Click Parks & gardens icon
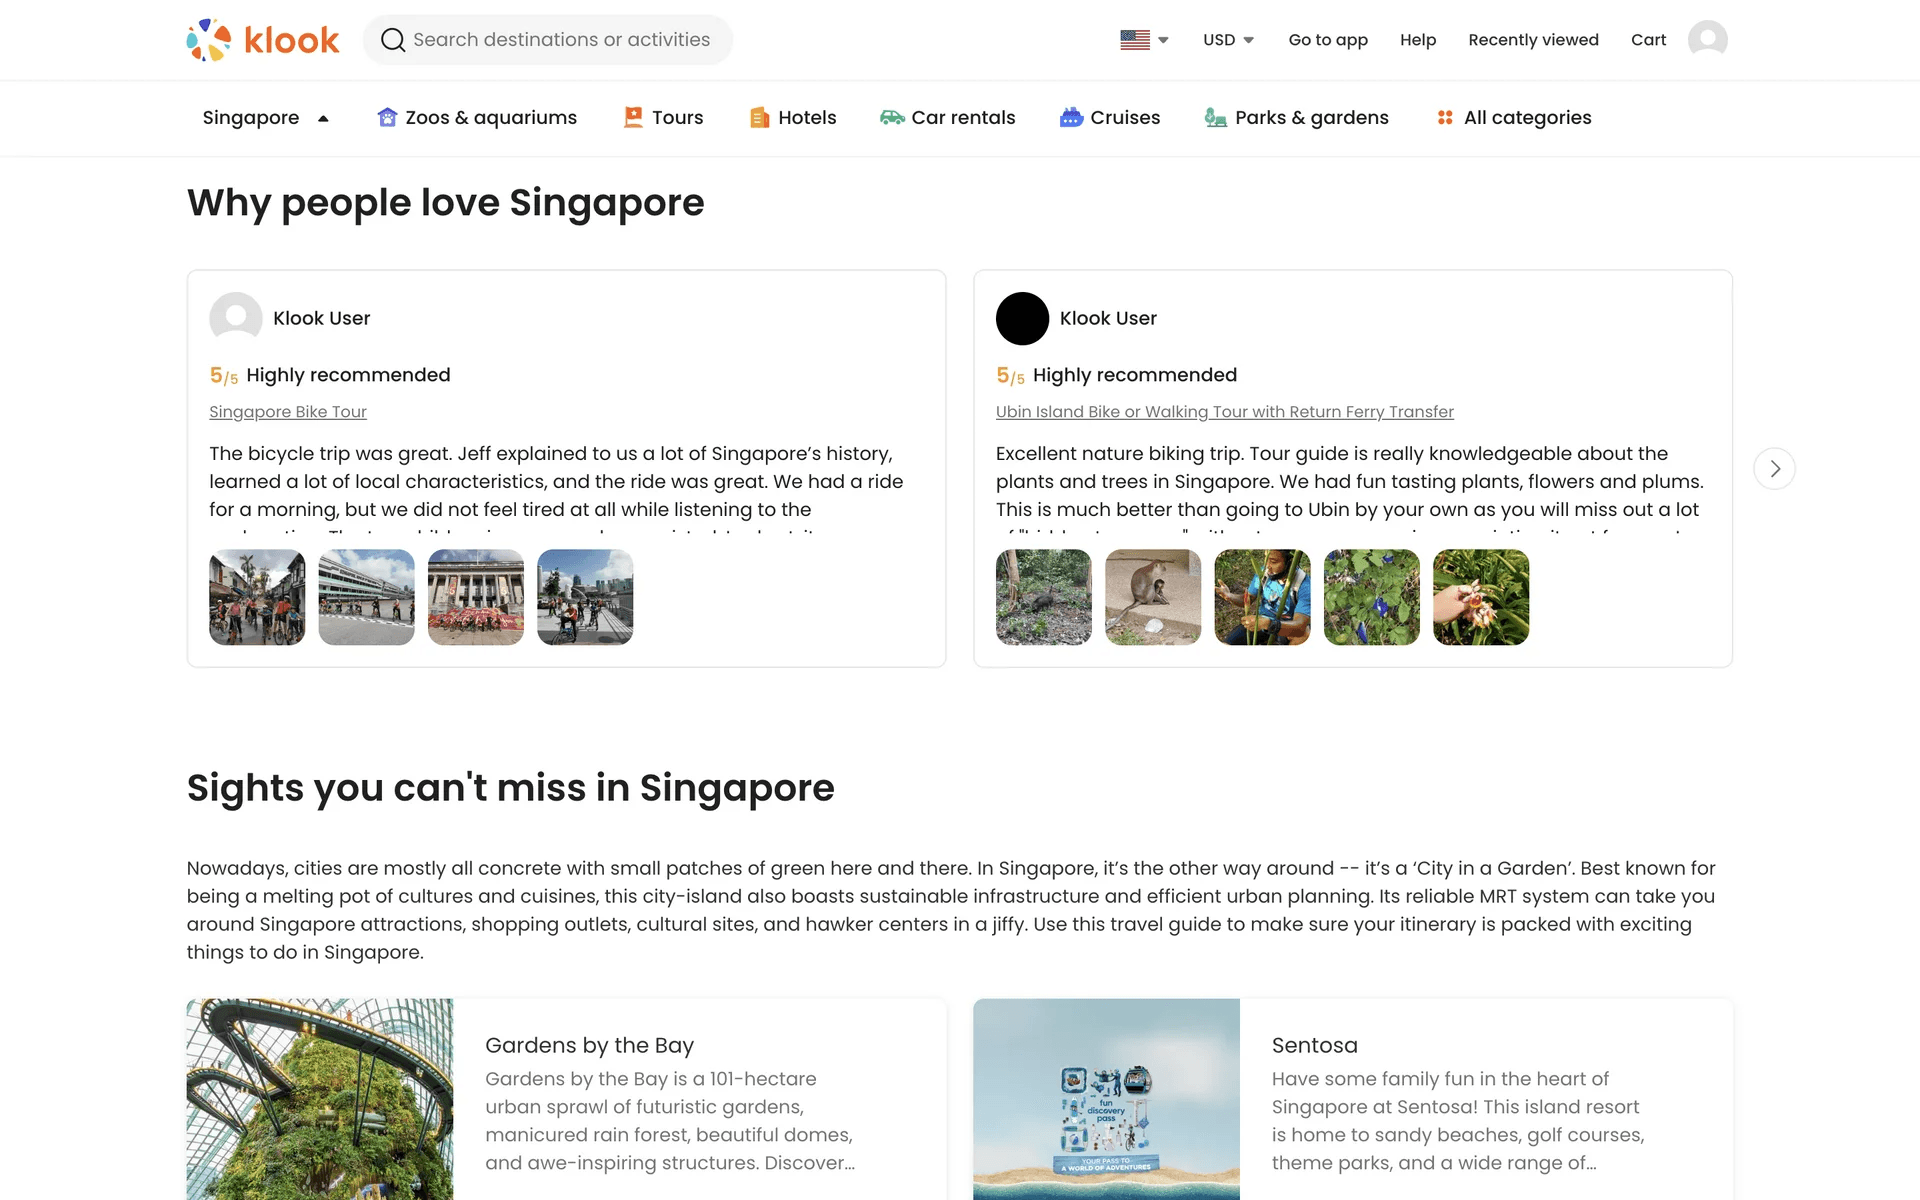This screenshot has width=1920, height=1200. 1215,118
